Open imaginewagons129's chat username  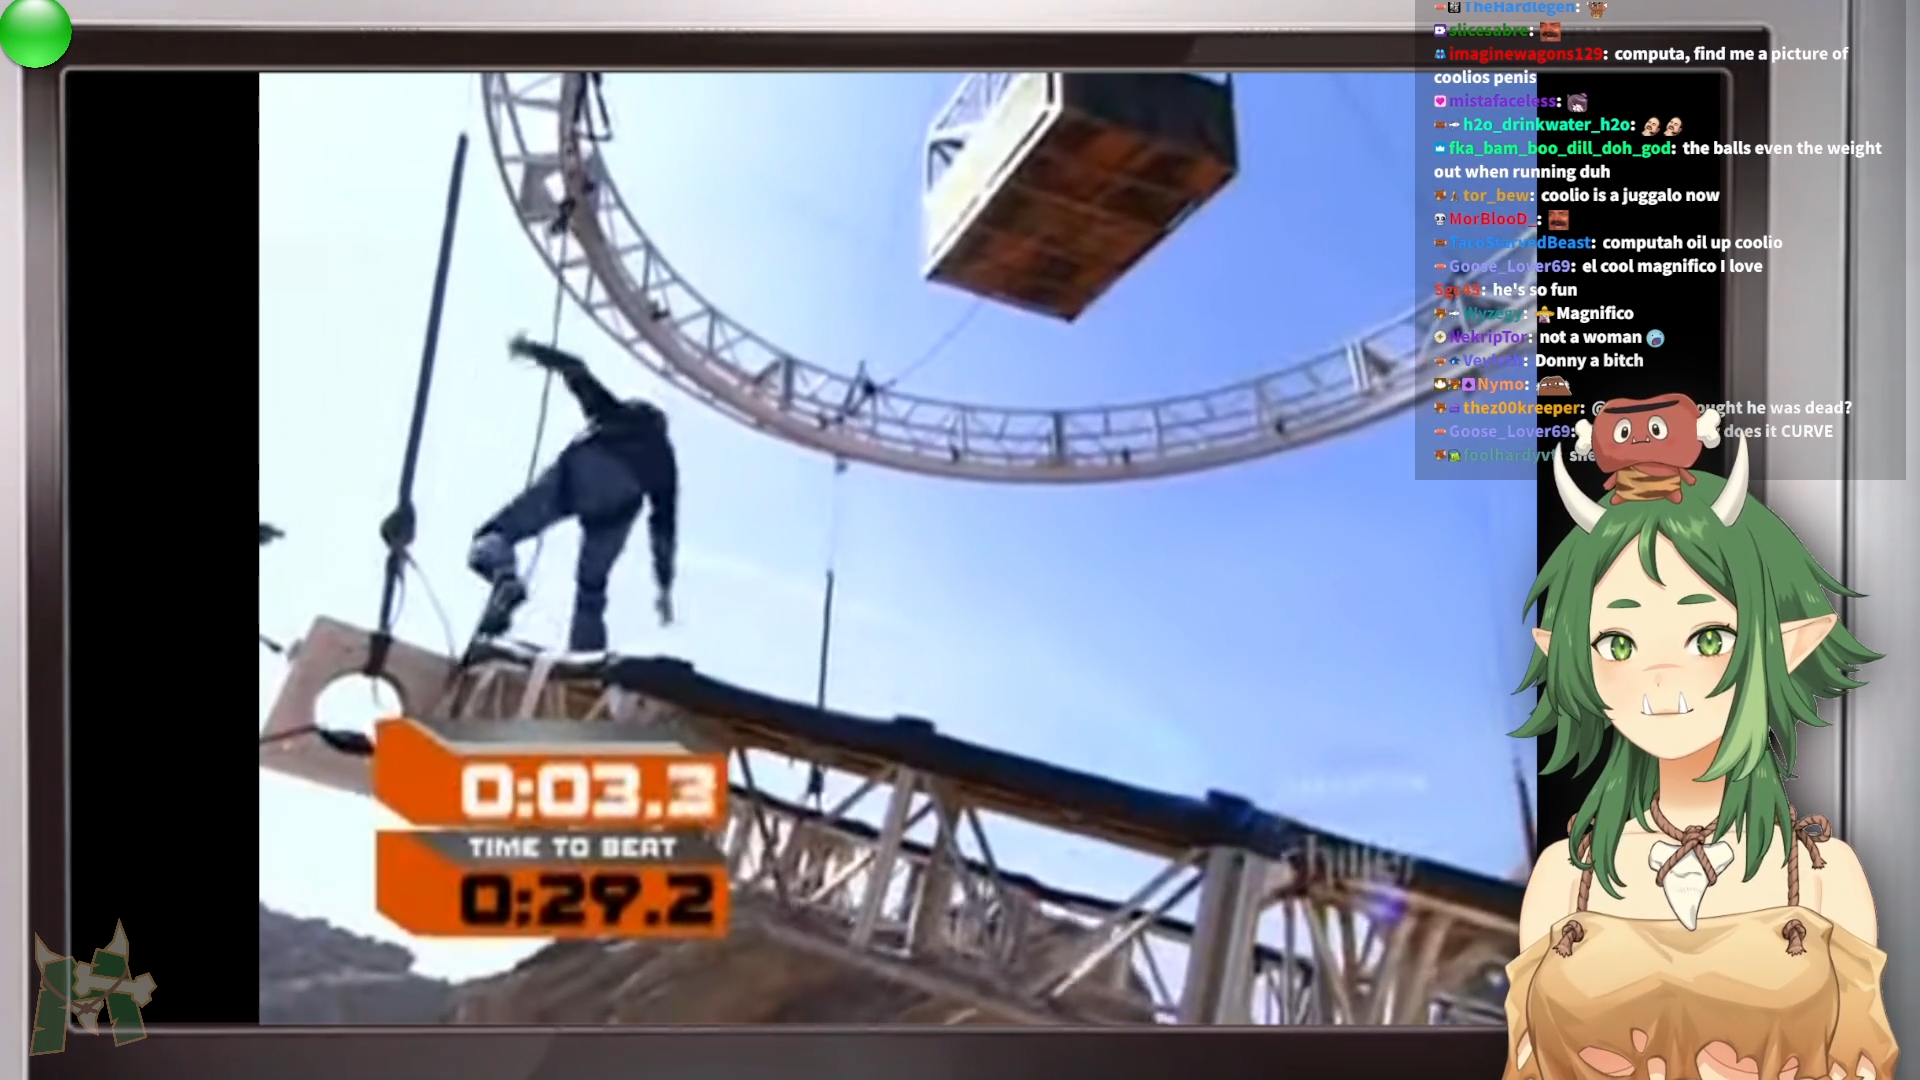[1525, 54]
